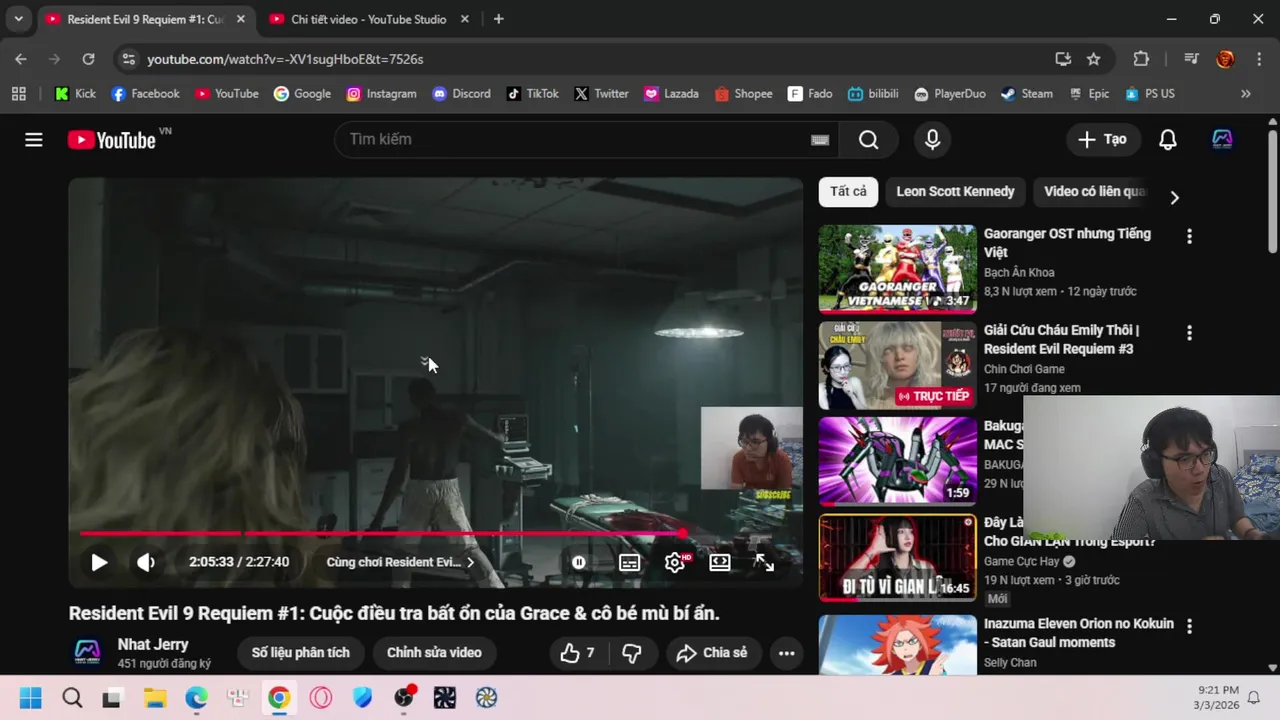
Task: Open 'Giải Cứu Cháu Emily Thôi' video title
Action: click(1061, 339)
